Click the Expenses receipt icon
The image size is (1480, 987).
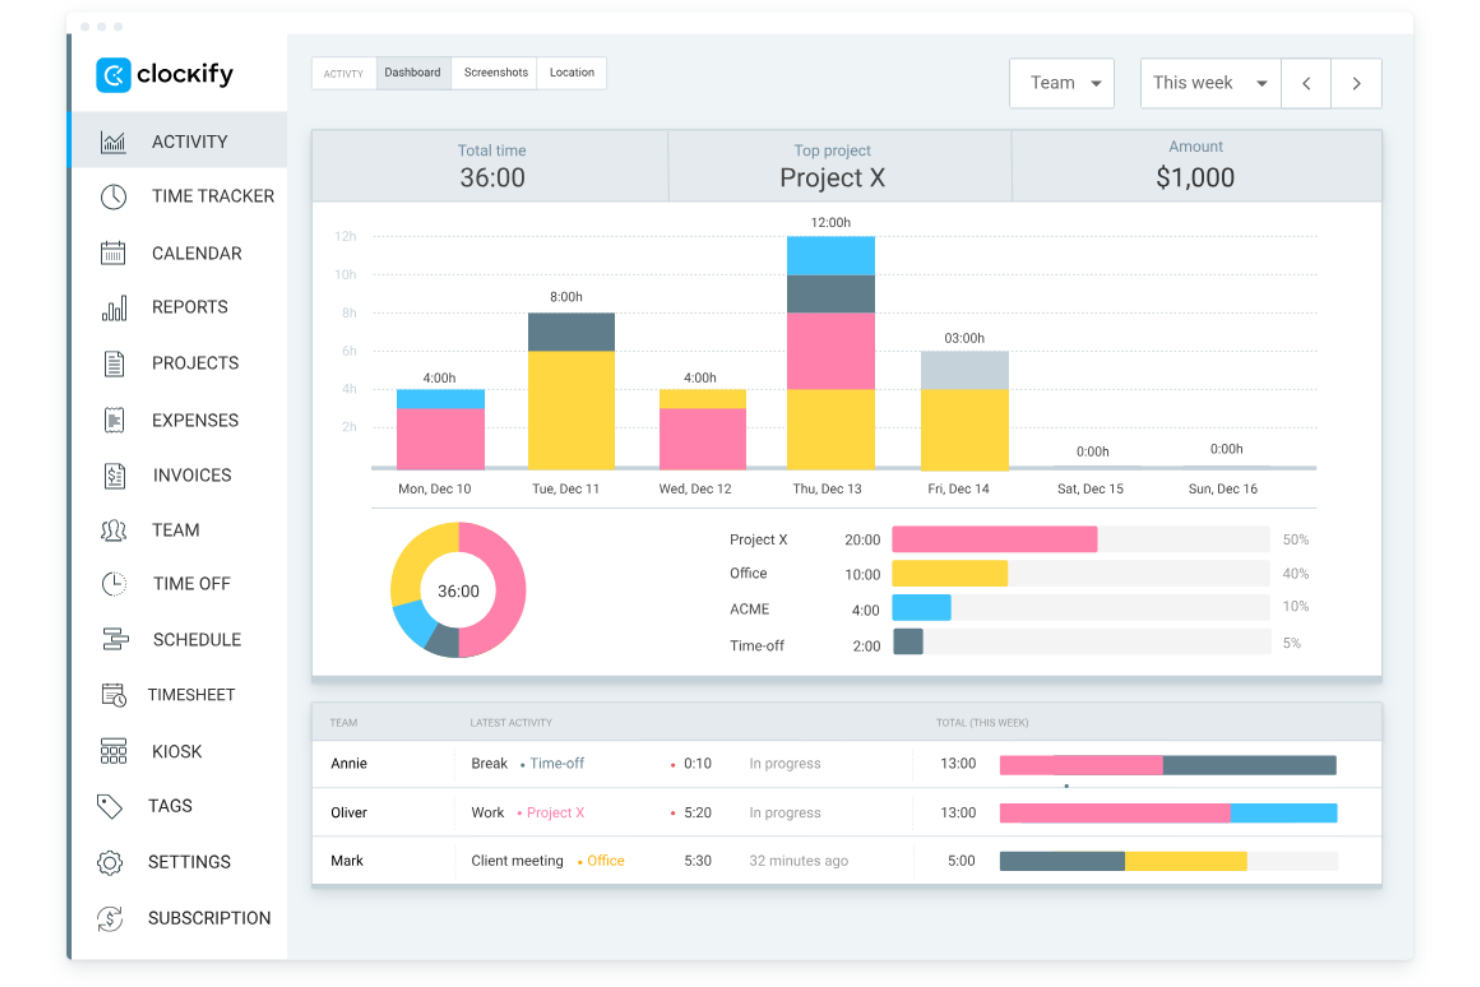114,420
